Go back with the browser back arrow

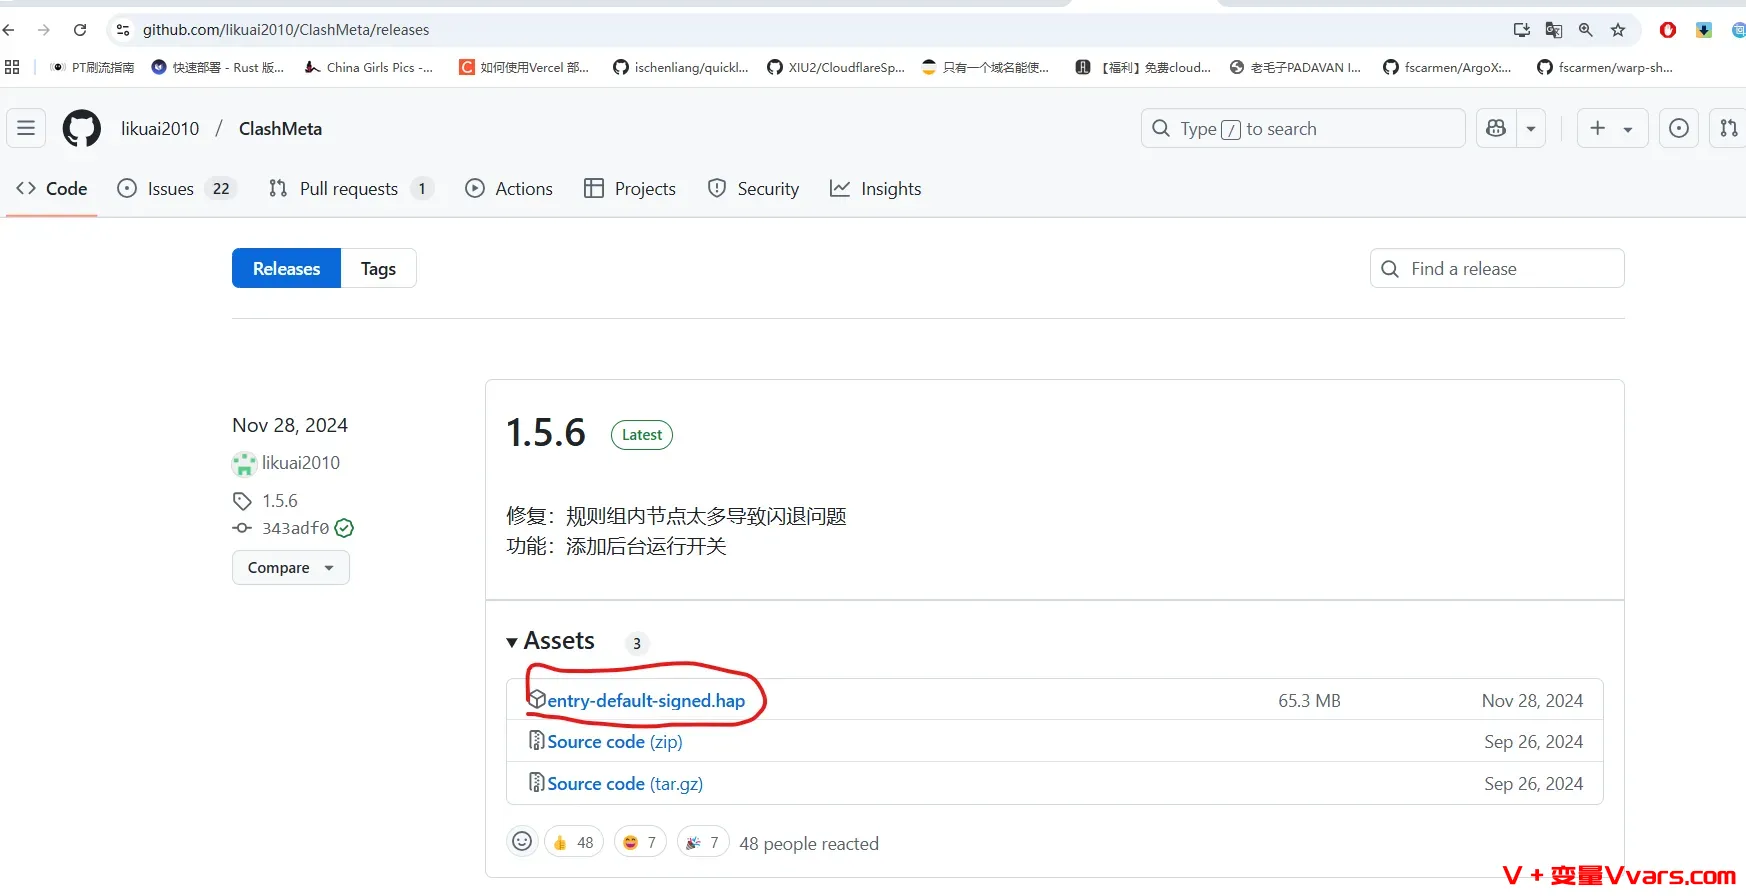pos(9,30)
